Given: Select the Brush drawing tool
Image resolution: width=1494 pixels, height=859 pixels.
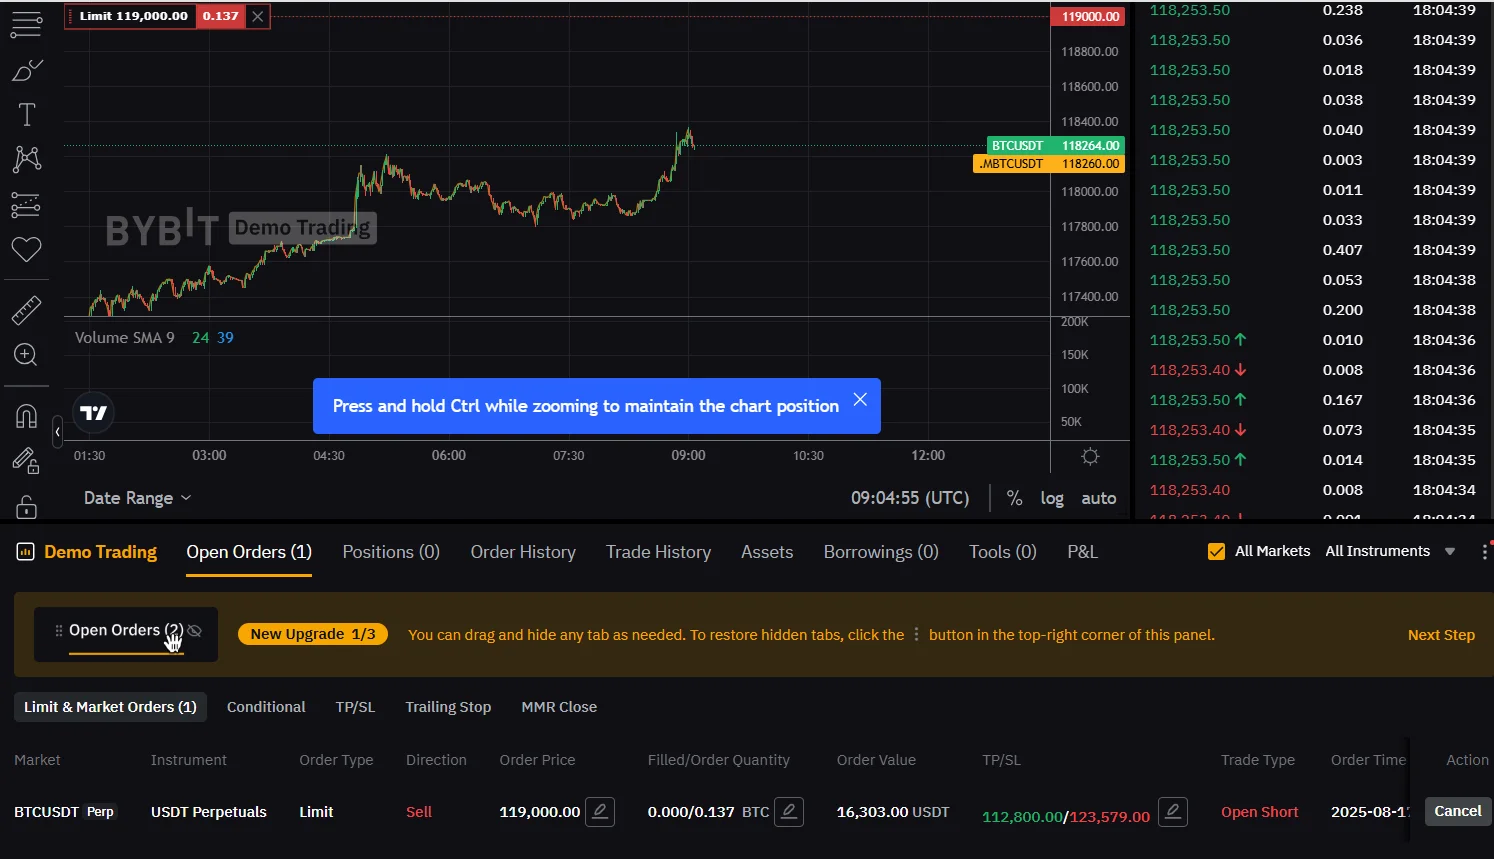Looking at the screenshot, I should click(27, 70).
